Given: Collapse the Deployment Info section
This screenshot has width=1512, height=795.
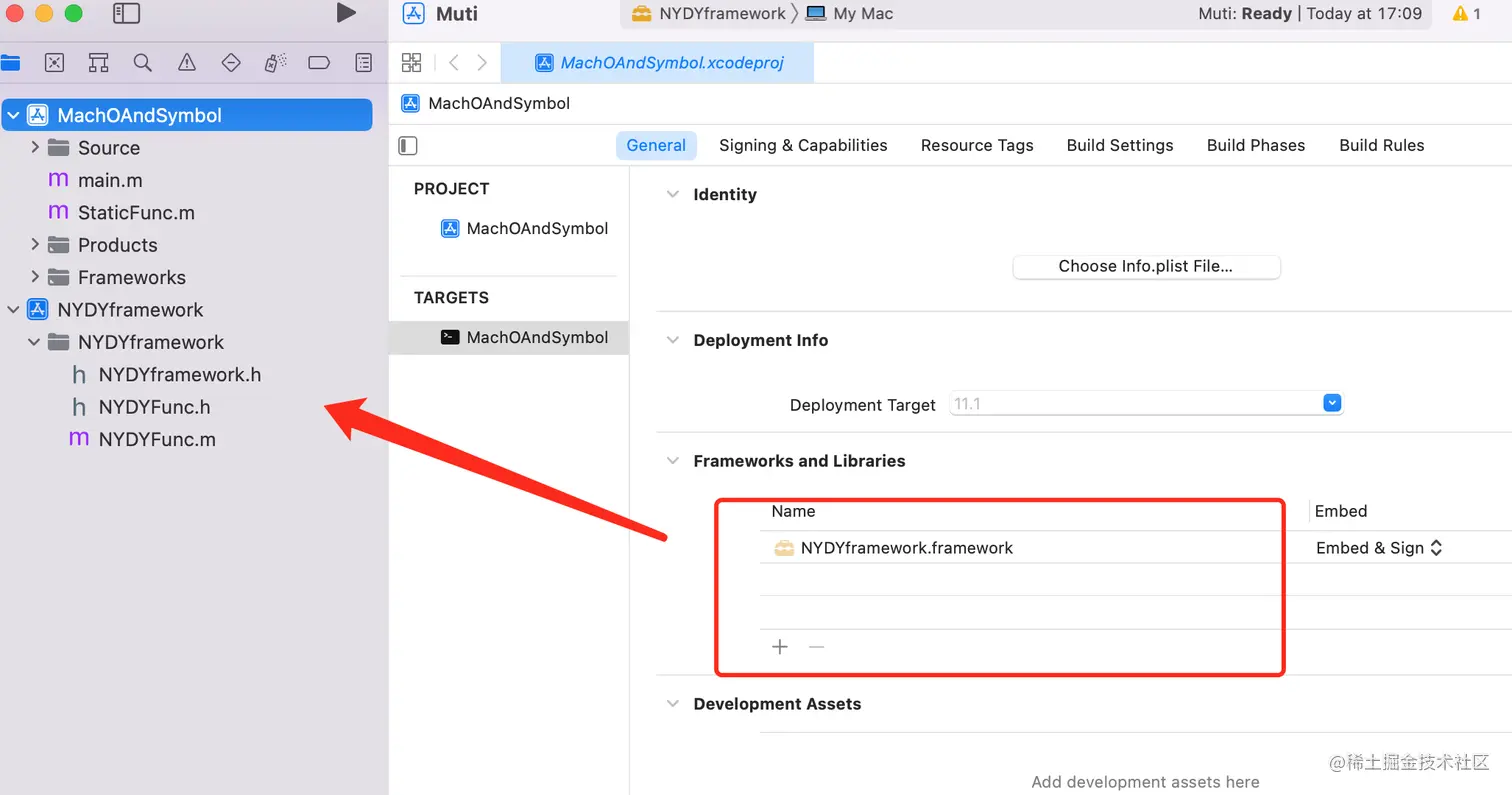Looking at the screenshot, I should 673,341.
